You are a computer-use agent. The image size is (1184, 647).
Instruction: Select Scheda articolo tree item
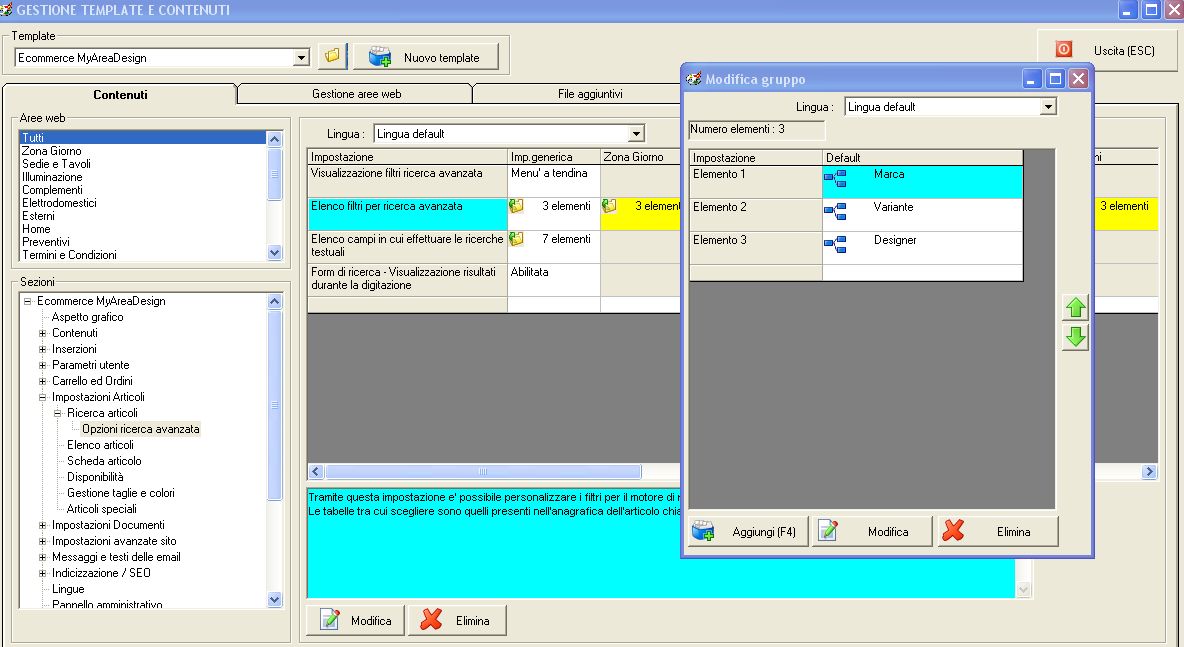104,461
